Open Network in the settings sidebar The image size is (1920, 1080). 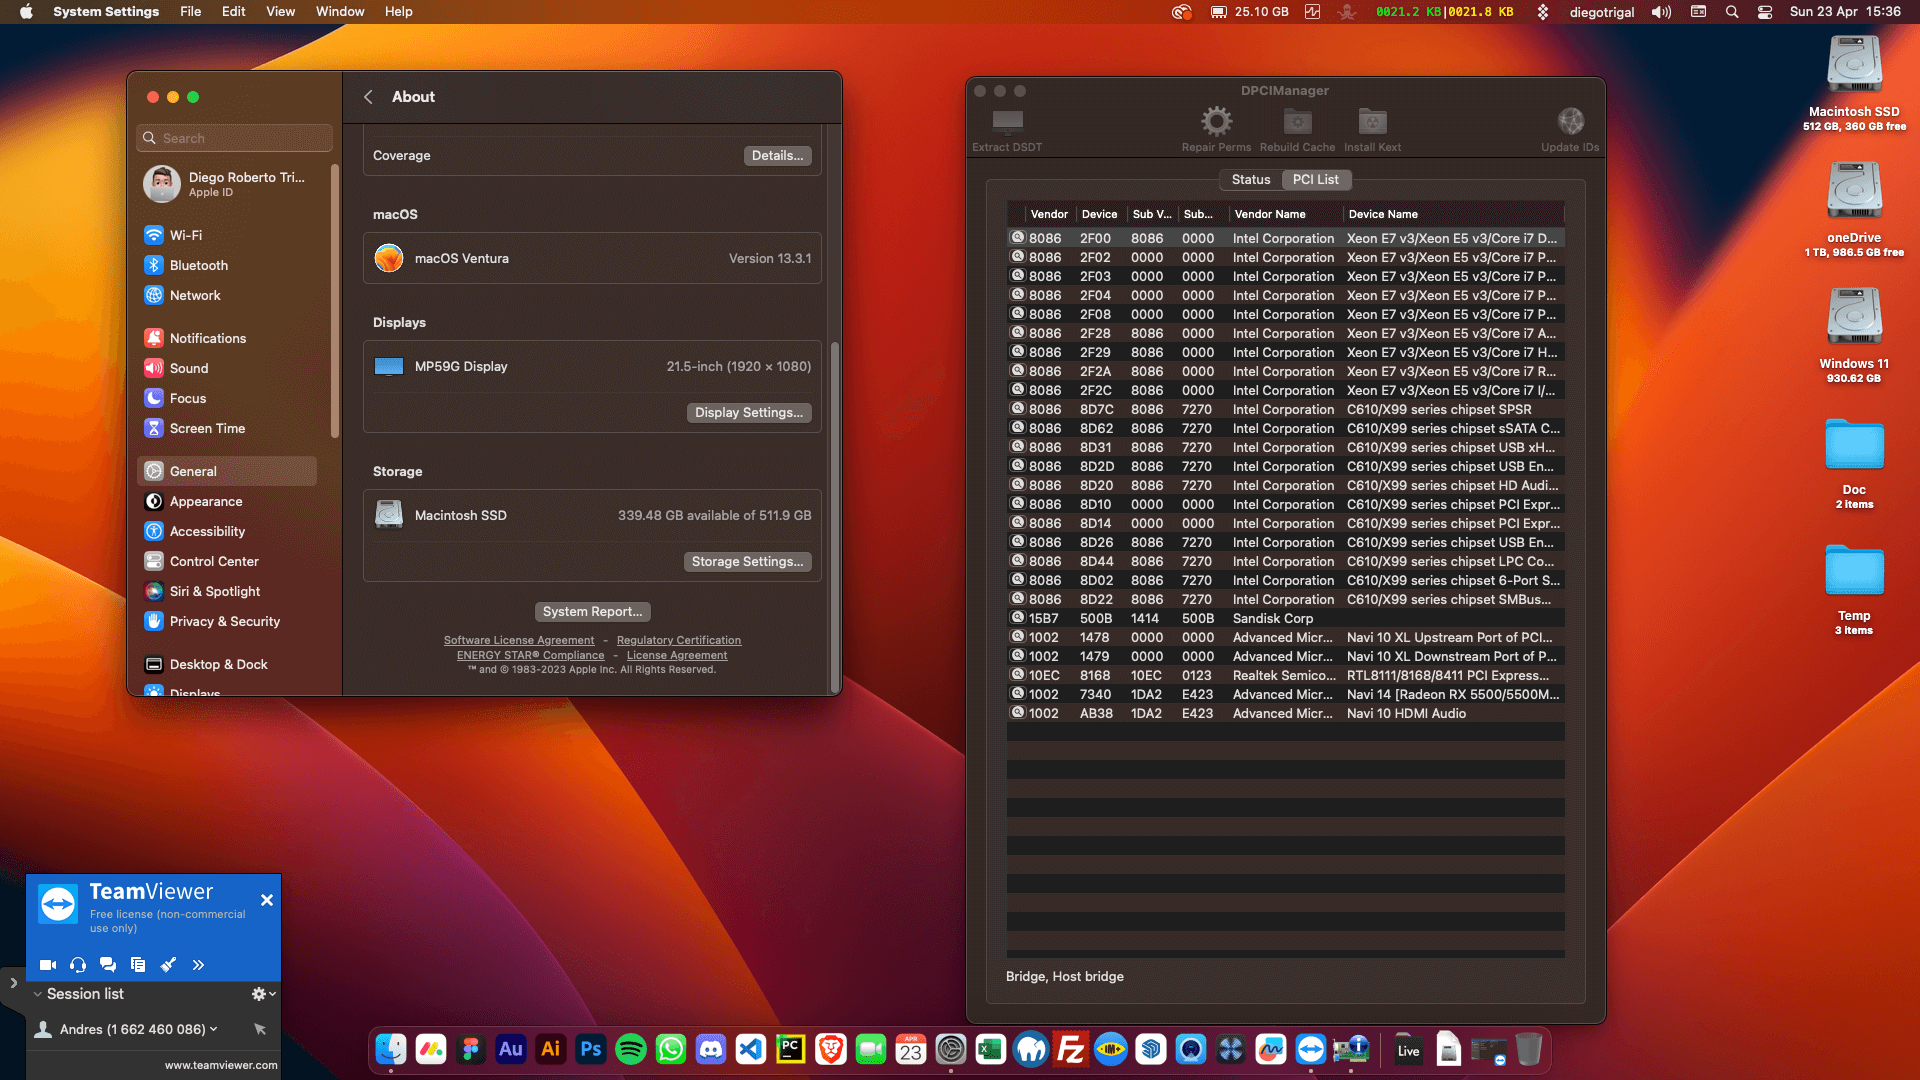pyautogui.click(x=227, y=296)
